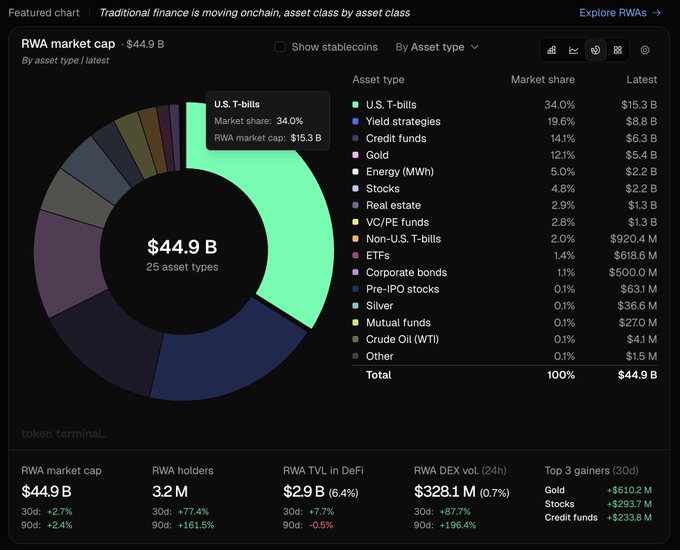
Task: Select the Mutual funds legend label
Action: pyautogui.click(x=398, y=323)
